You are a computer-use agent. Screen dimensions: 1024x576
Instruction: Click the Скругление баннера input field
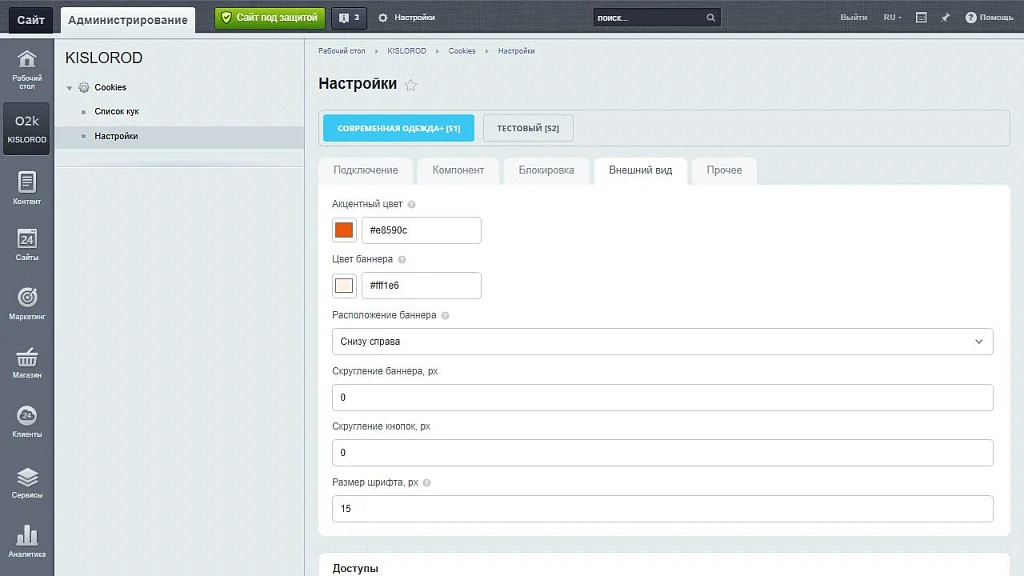click(662, 397)
